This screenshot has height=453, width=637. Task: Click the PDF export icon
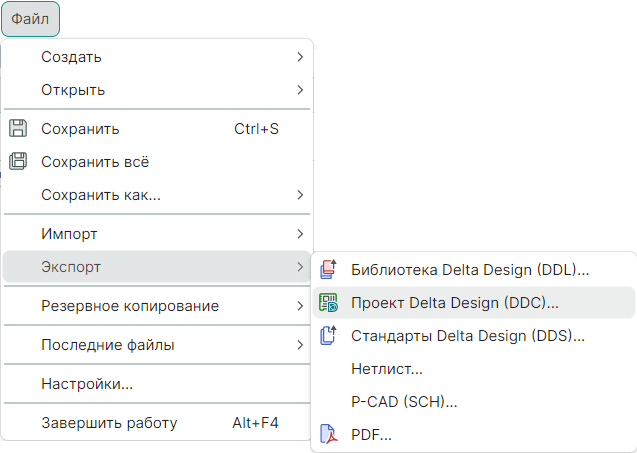(328, 434)
